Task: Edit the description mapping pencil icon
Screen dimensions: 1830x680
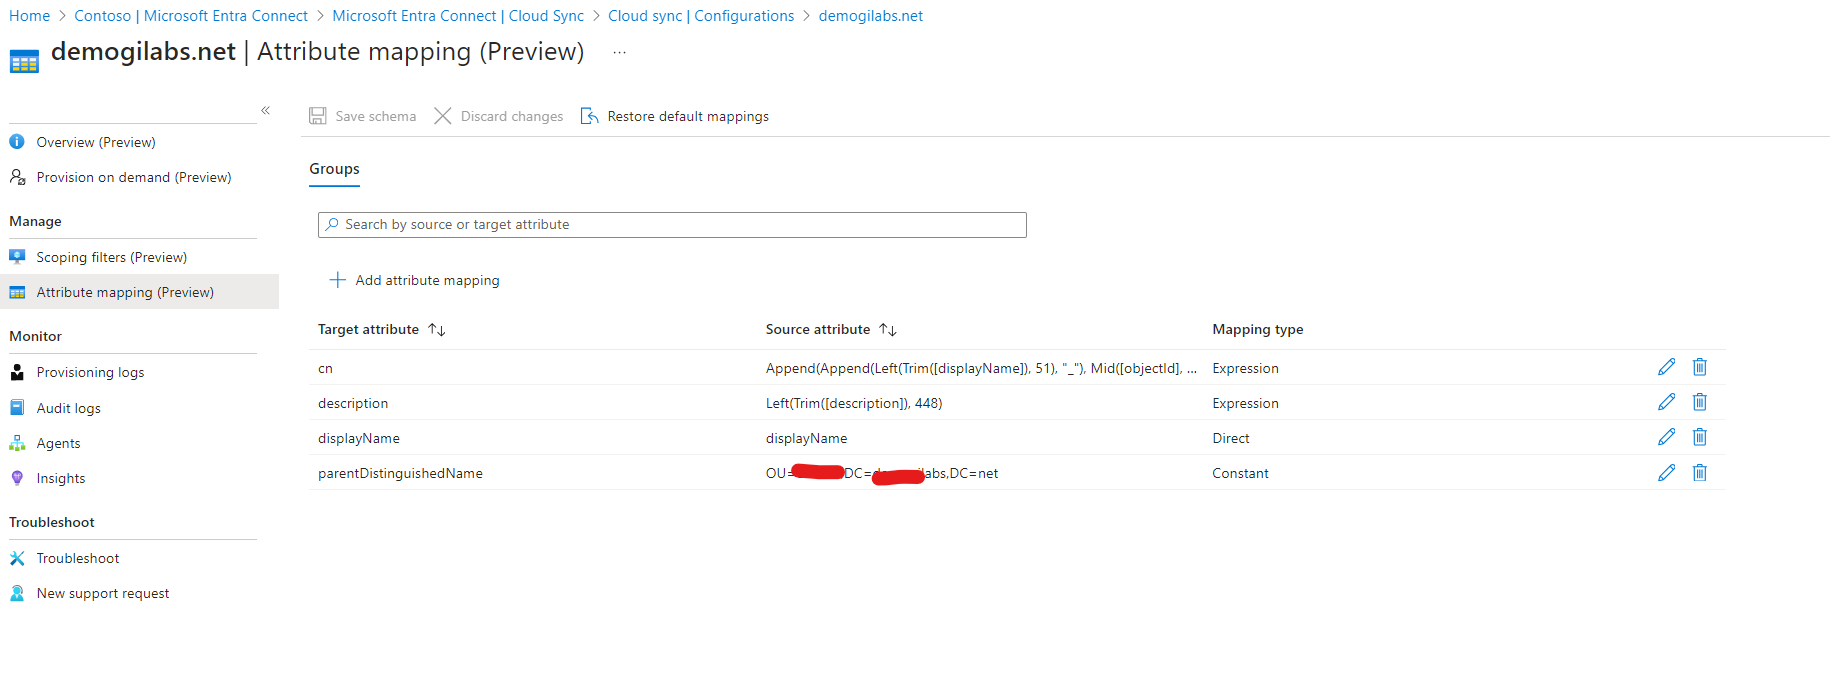Action: tap(1666, 402)
